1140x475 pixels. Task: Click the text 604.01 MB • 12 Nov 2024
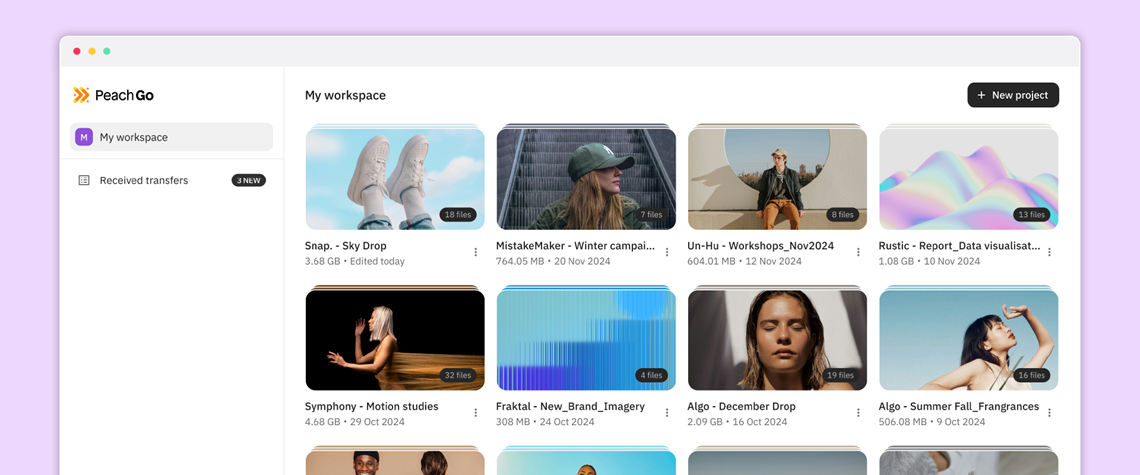pyautogui.click(x=744, y=261)
